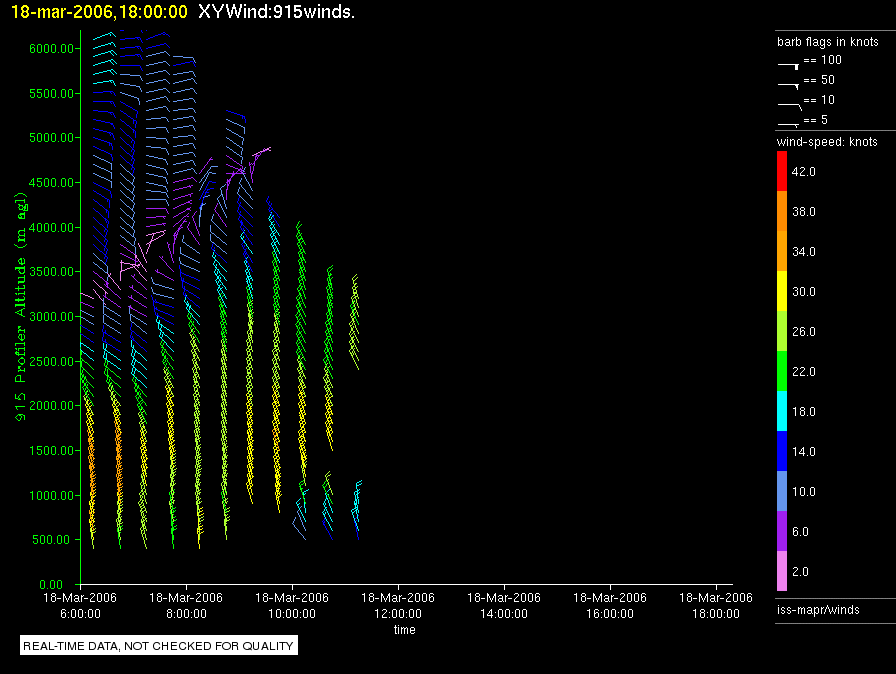Click the 0.00 altitude tick label
This screenshot has height=674, width=896.
click(x=51, y=584)
